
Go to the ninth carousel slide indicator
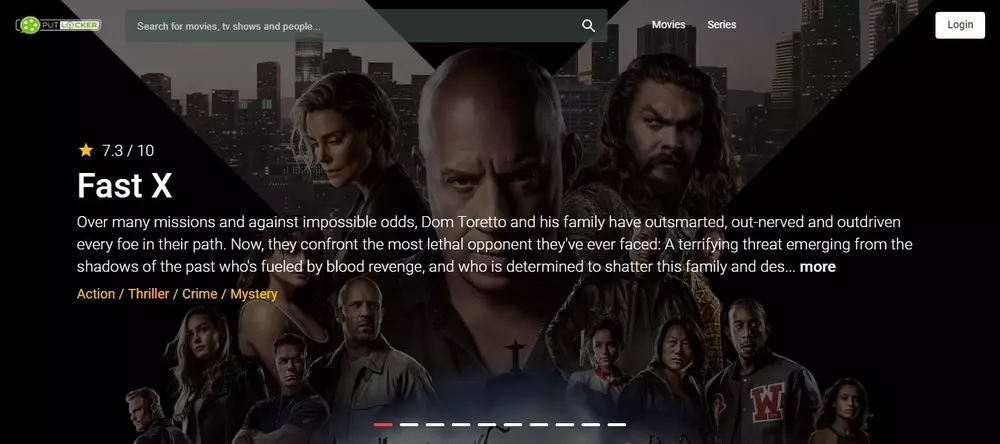click(591, 424)
